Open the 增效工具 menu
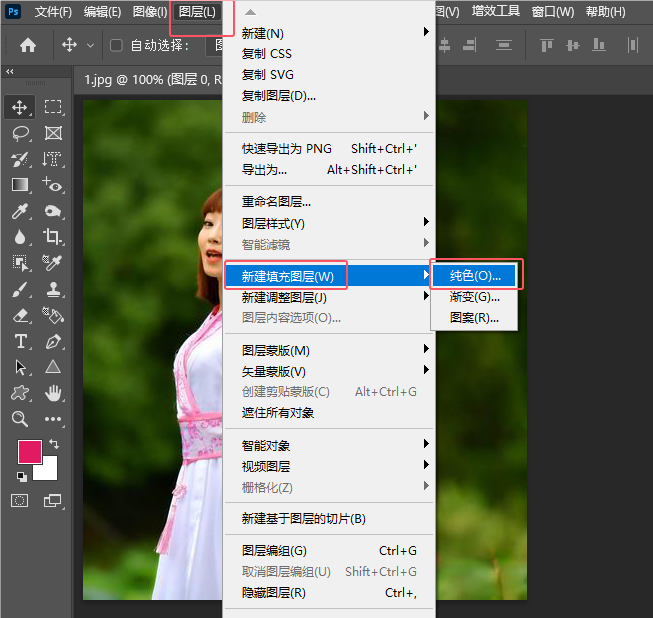The image size is (653, 618). pos(496,11)
